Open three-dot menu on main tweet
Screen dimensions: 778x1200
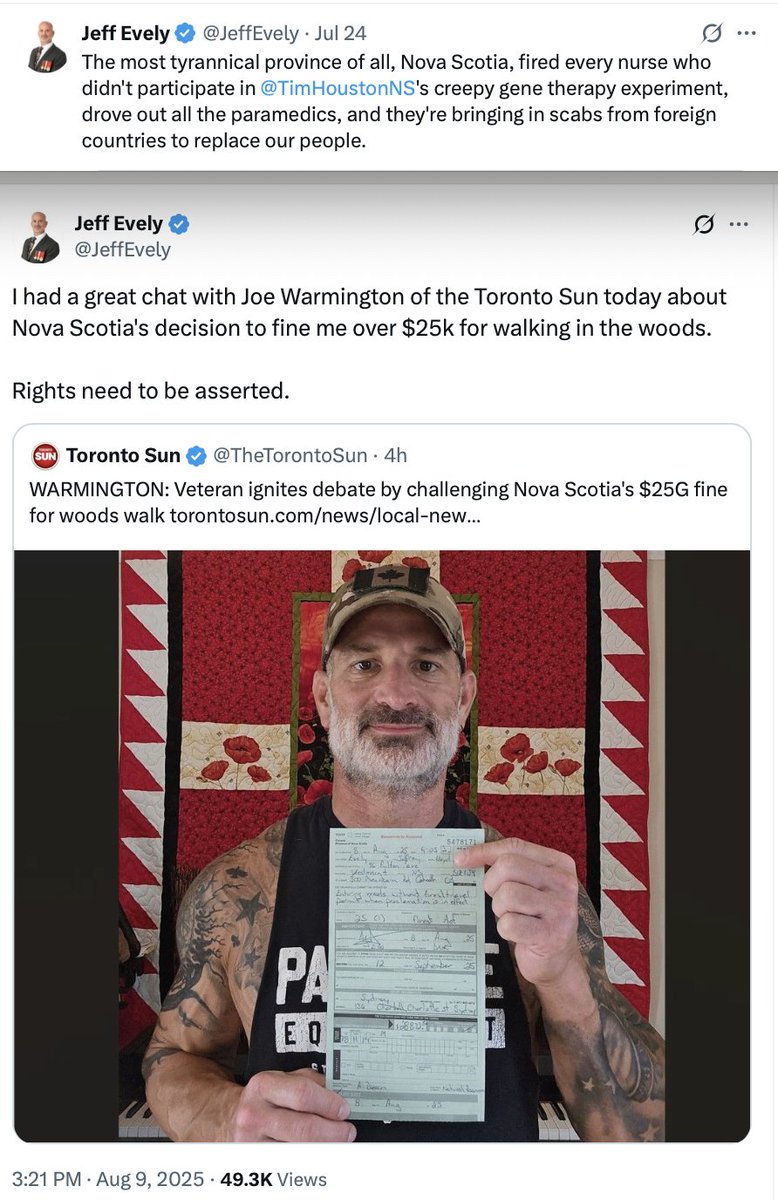[739, 224]
